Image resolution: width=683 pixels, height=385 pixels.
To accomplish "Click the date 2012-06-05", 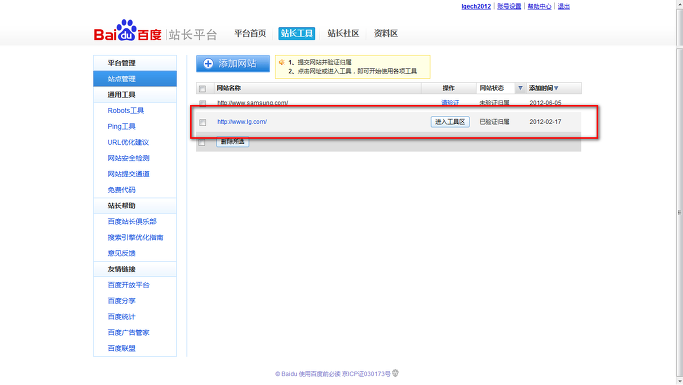I will tap(545, 103).
